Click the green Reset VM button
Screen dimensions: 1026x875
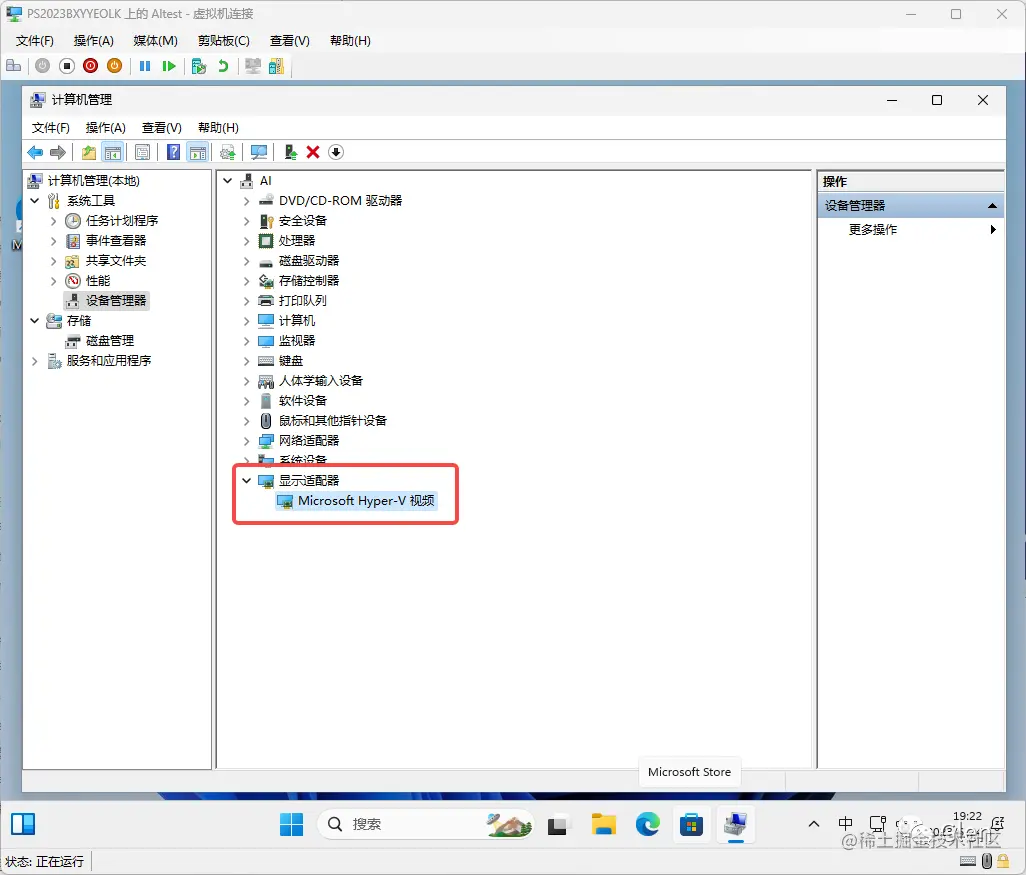click(169, 66)
